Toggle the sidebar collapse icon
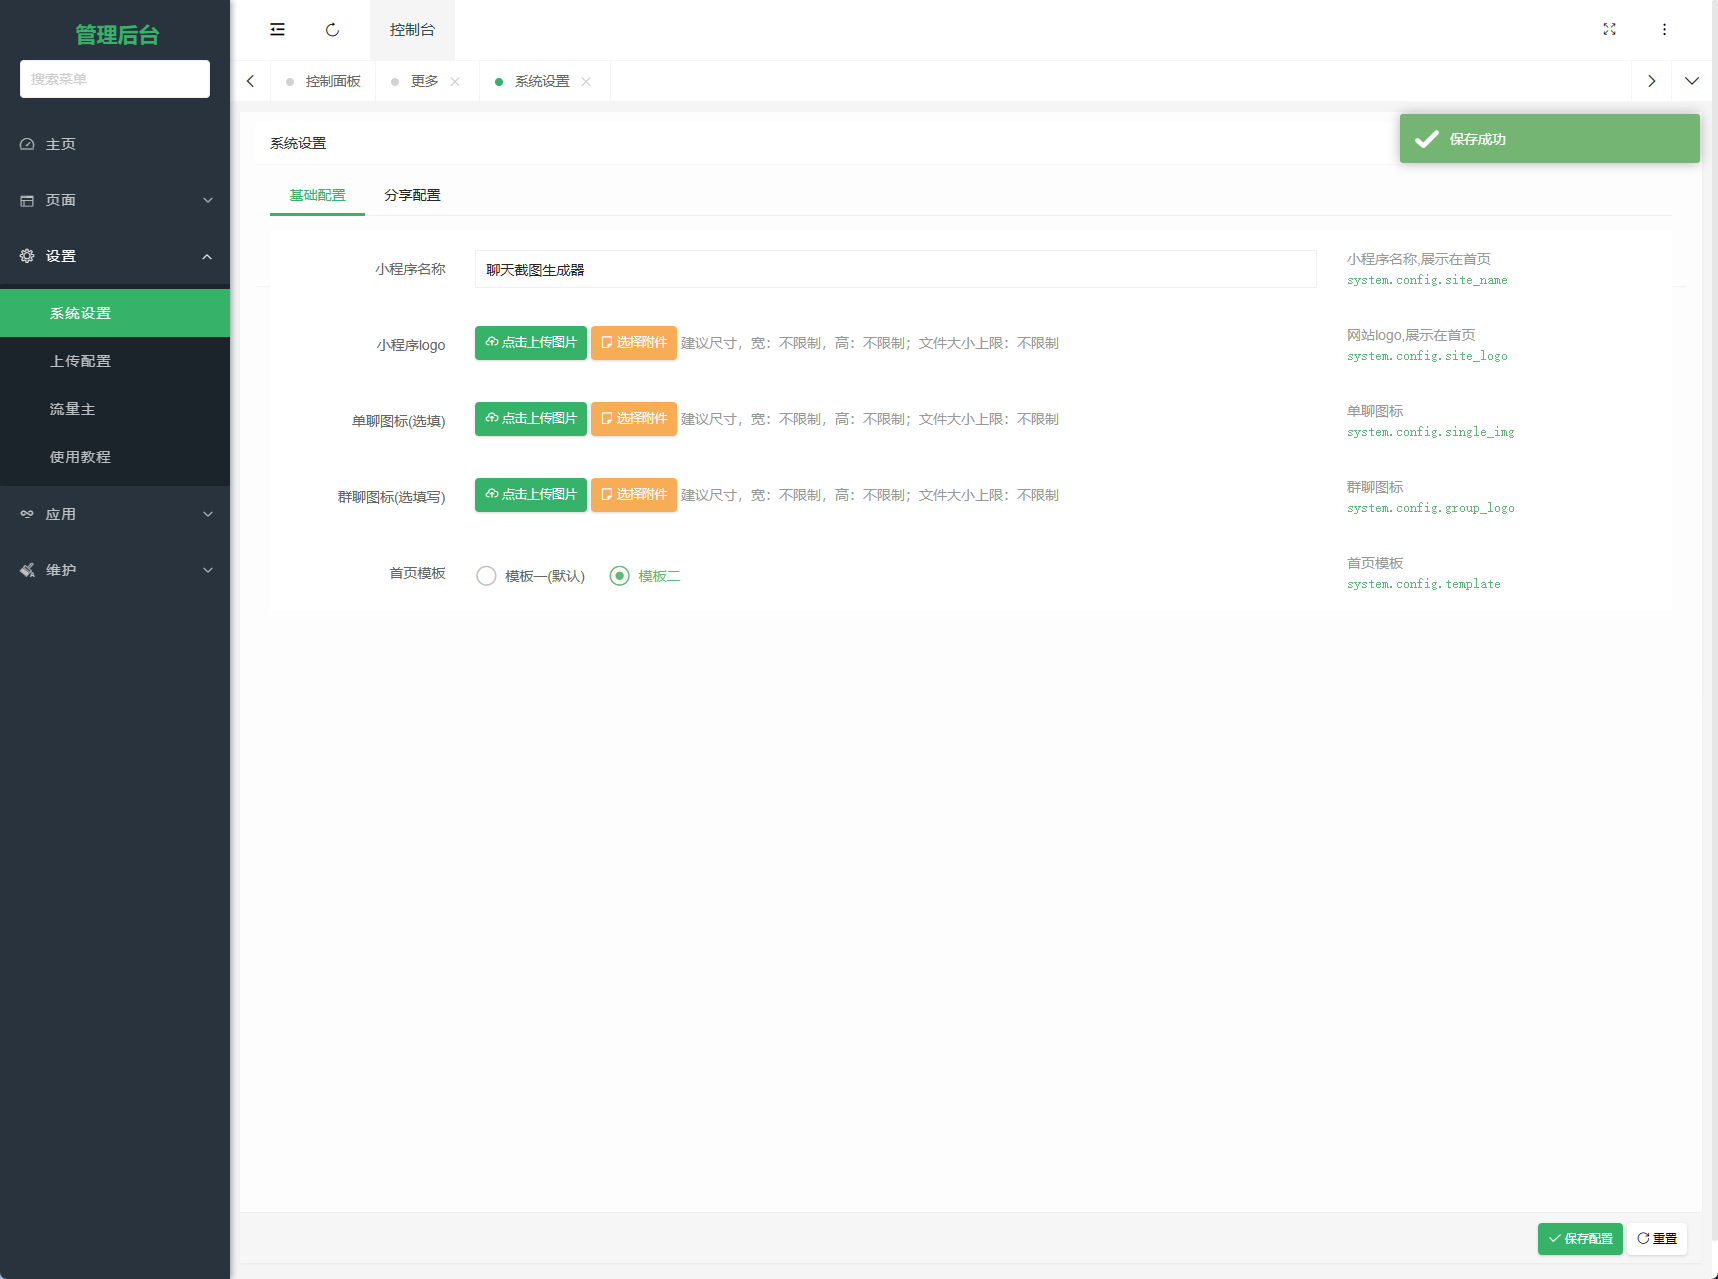The image size is (1718, 1279). pos(277,30)
